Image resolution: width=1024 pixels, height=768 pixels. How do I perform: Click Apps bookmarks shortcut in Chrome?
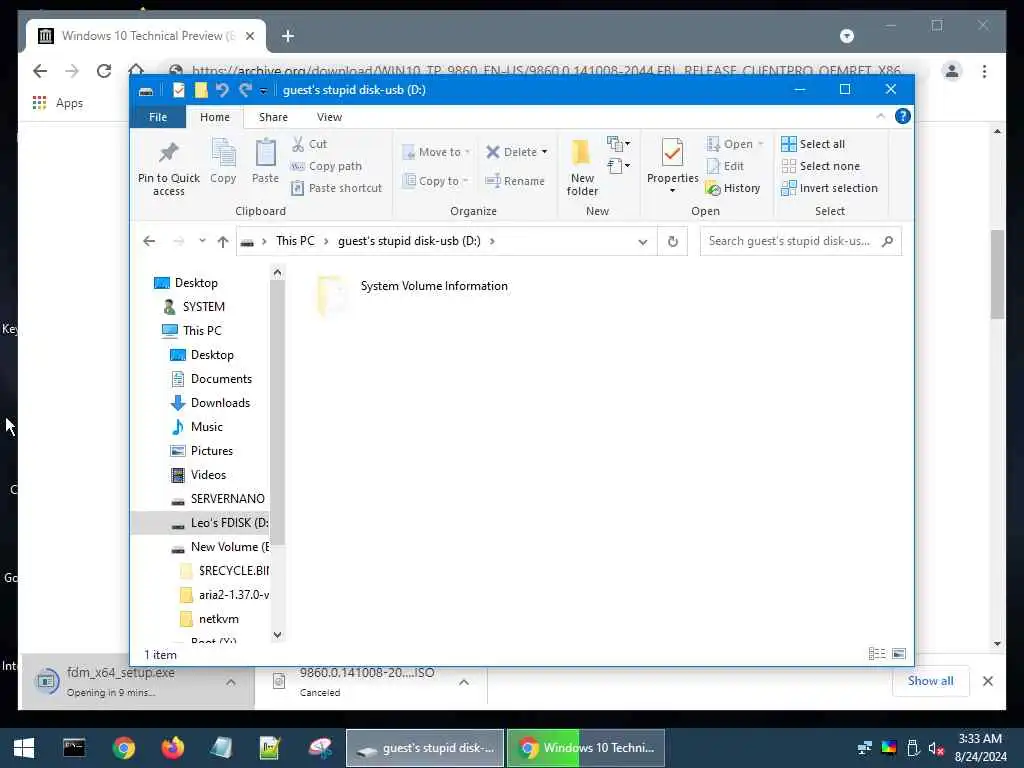58,103
